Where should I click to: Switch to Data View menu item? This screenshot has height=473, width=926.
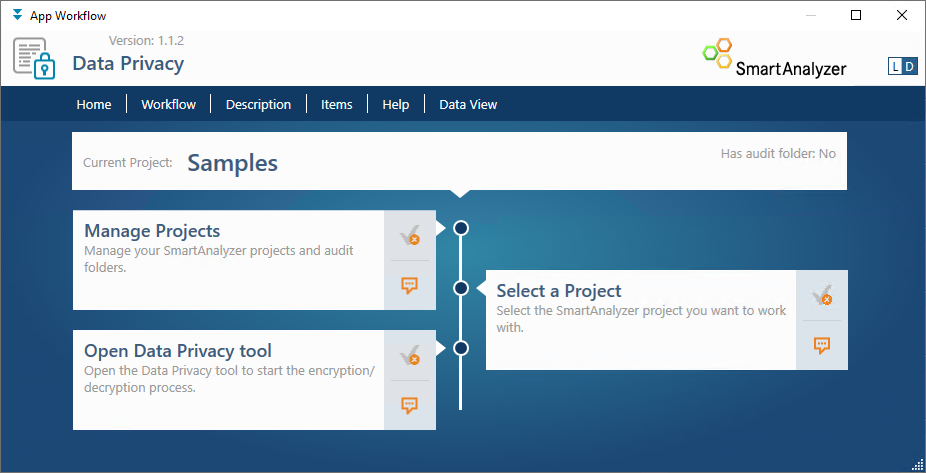pyautogui.click(x=468, y=105)
